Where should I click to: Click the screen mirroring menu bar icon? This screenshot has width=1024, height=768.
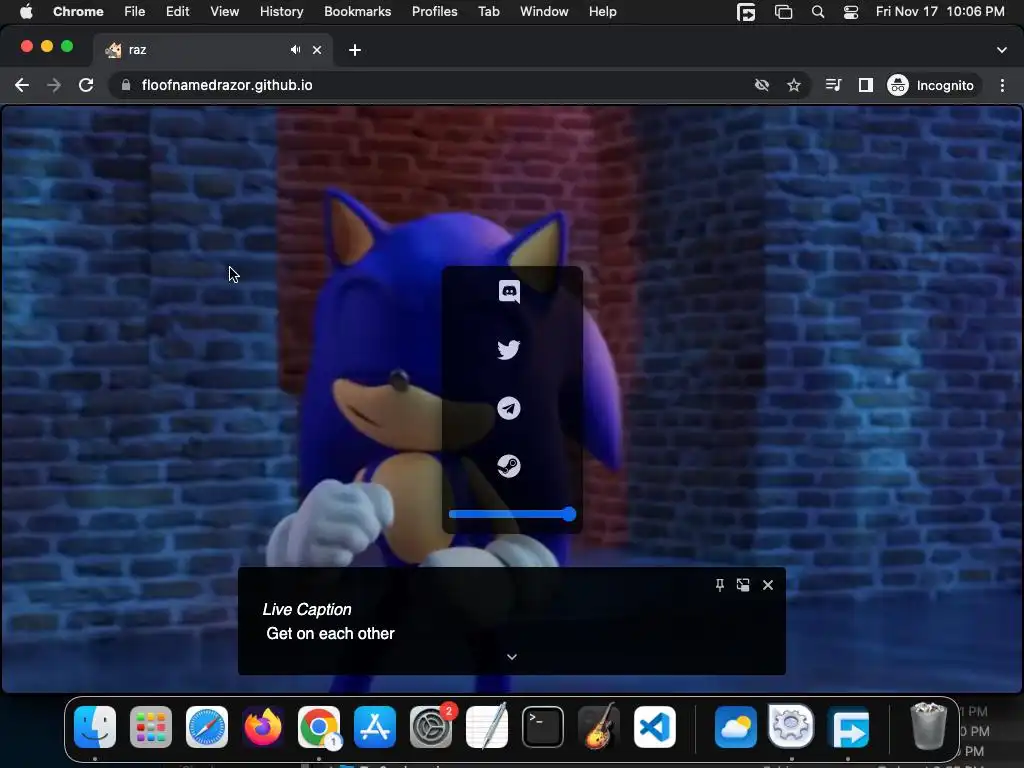coord(783,12)
